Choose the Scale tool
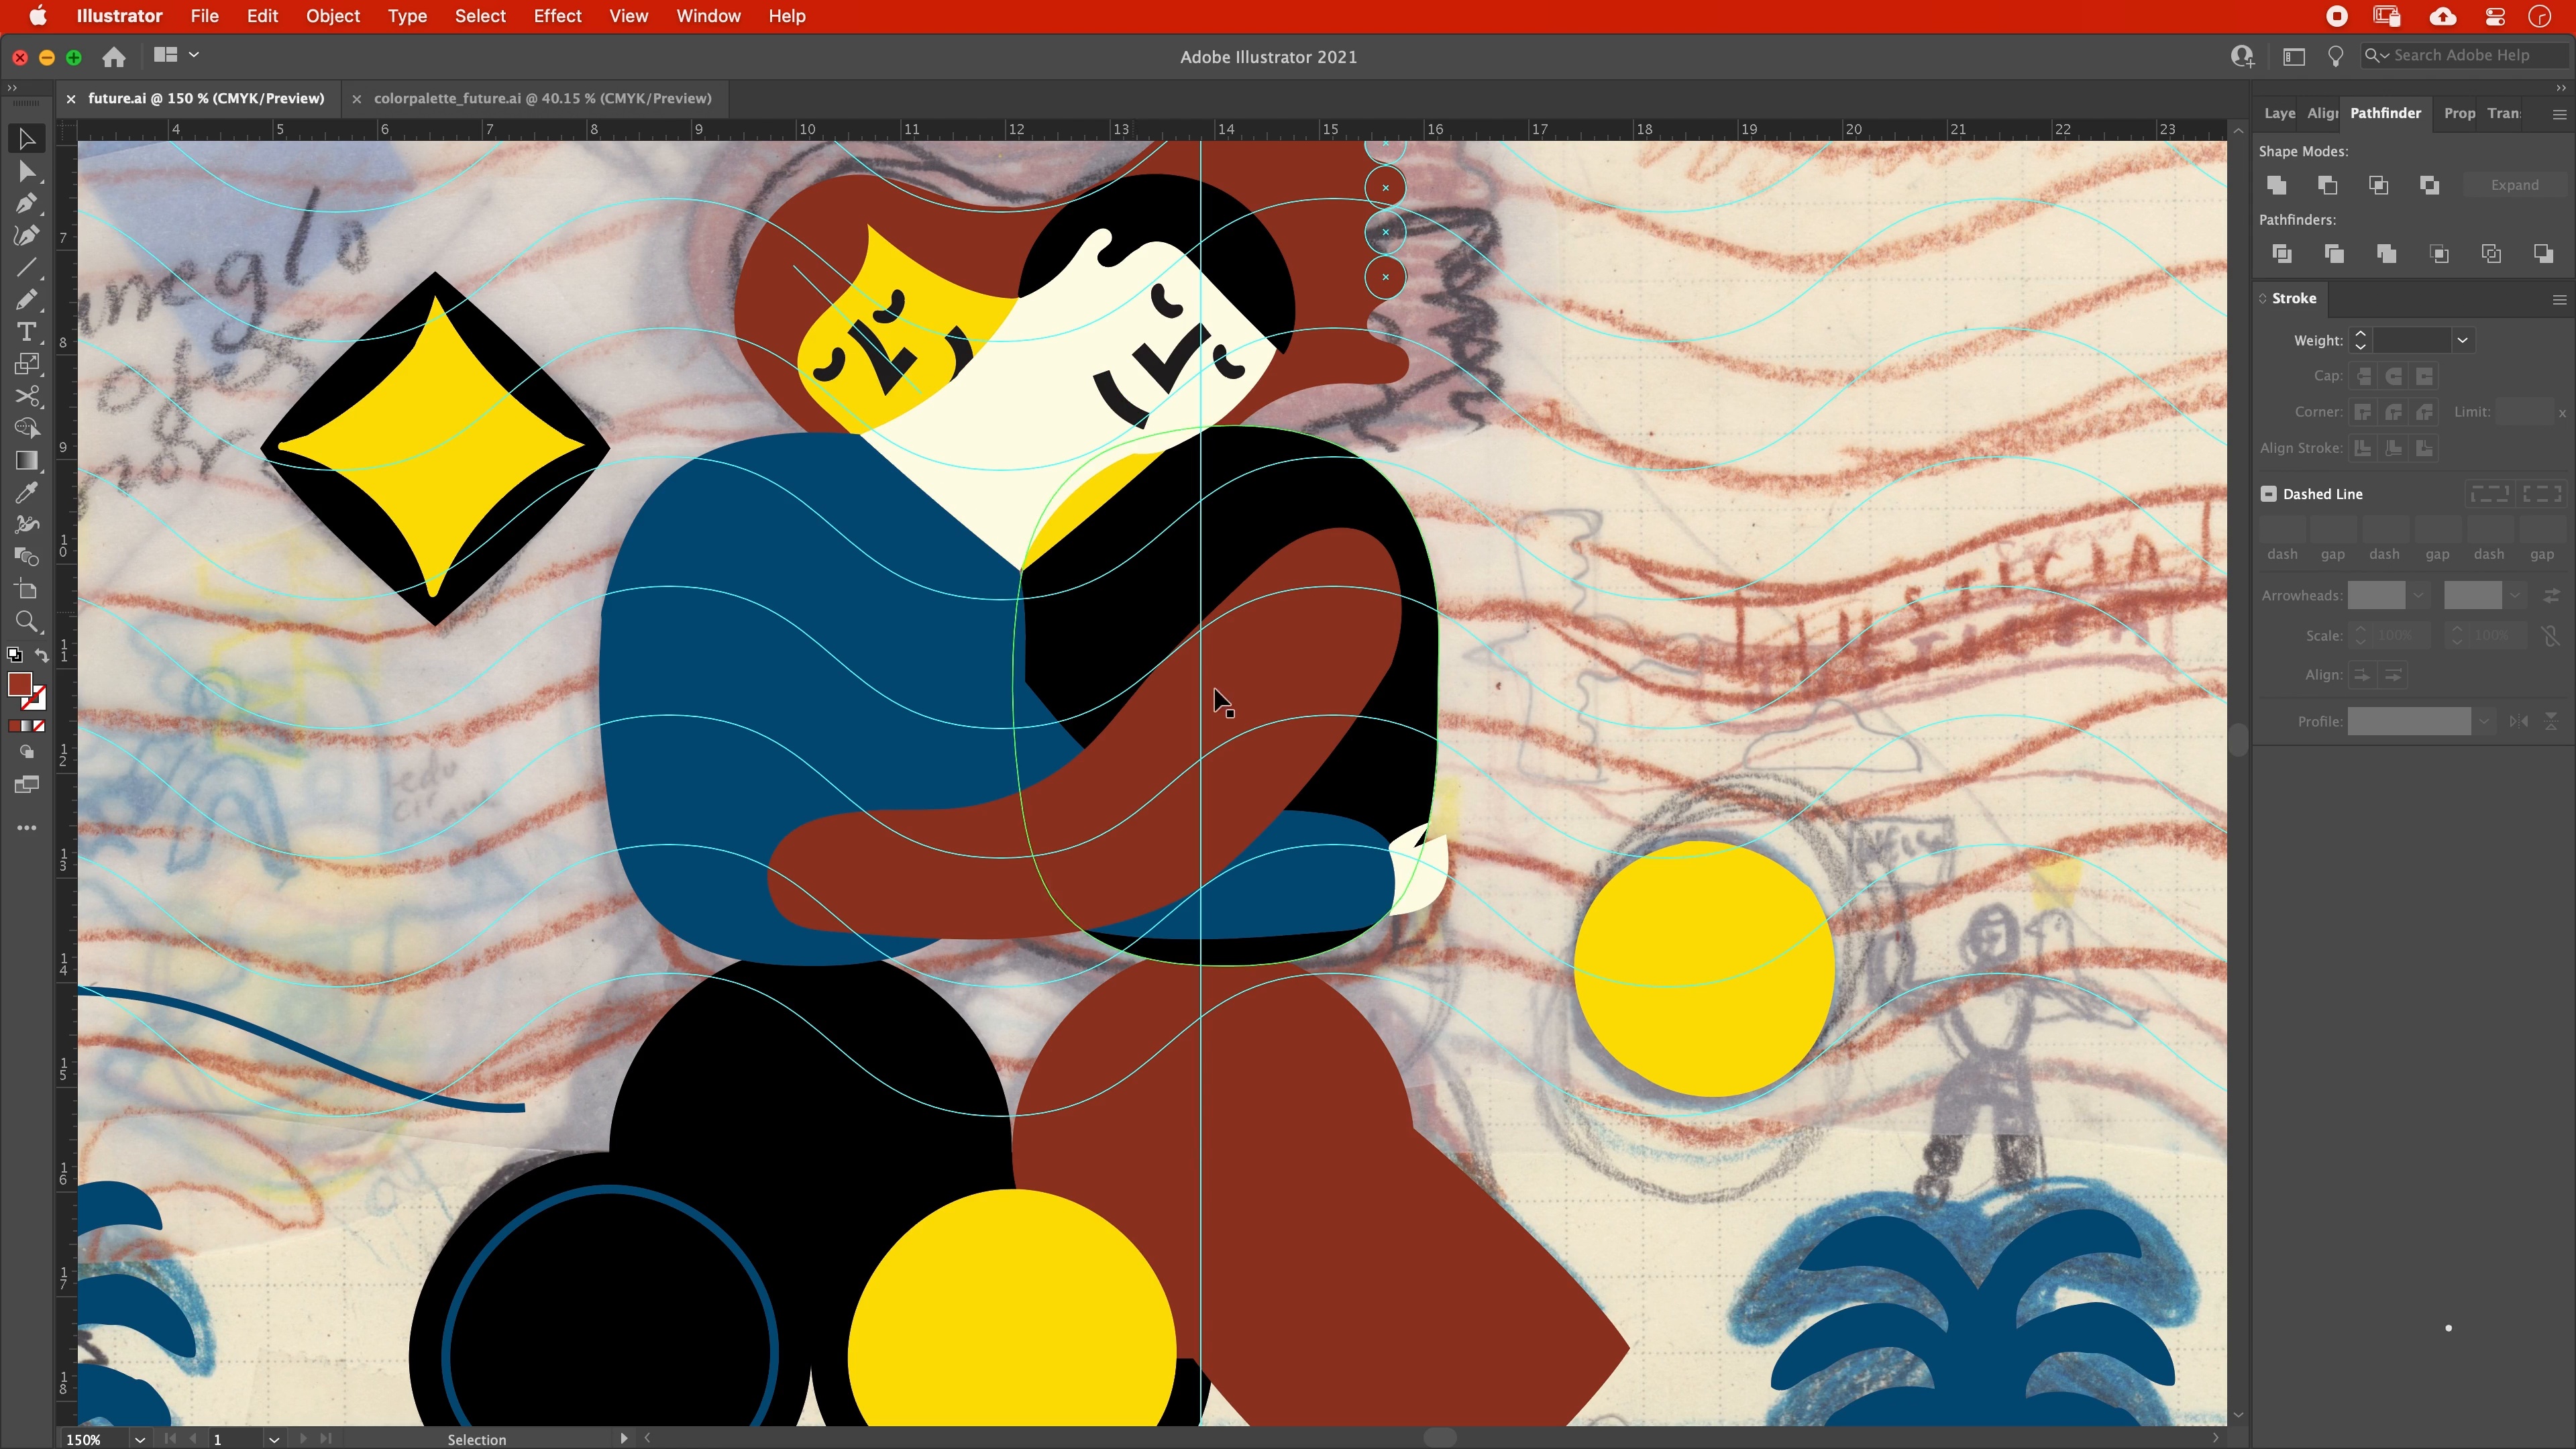Screen dimensions: 2576x1449 tap(27, 364)
